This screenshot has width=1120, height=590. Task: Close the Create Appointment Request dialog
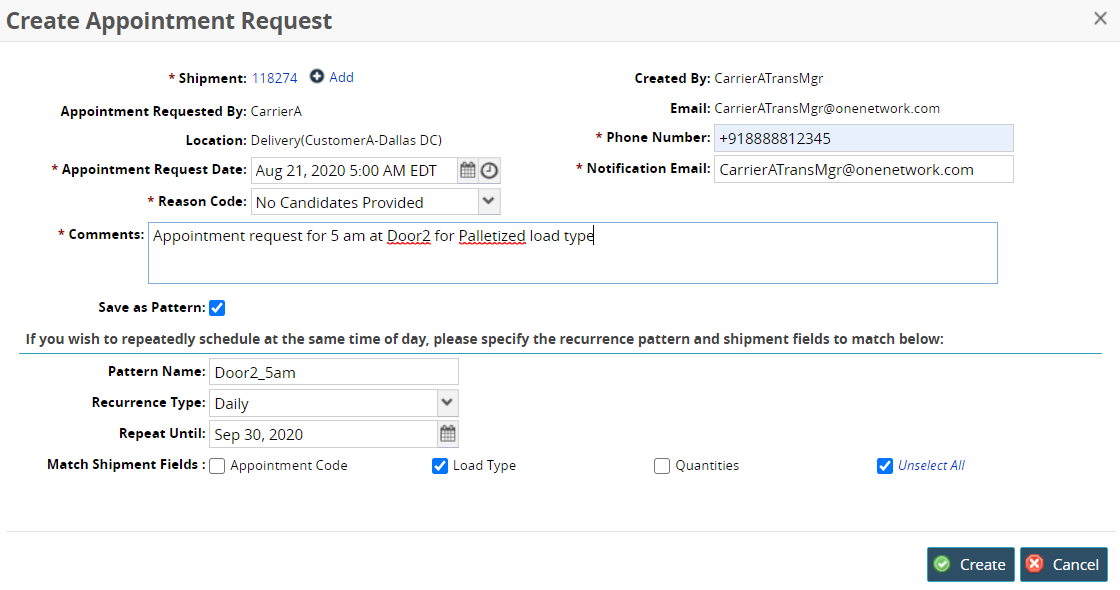(1100, 19)
